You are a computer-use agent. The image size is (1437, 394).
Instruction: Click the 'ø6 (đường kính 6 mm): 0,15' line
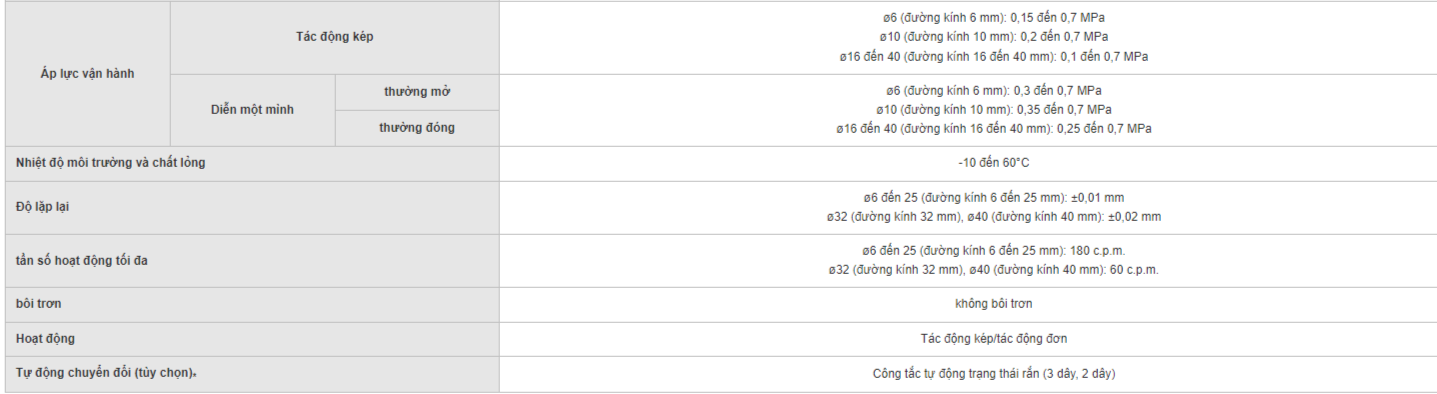993,18
